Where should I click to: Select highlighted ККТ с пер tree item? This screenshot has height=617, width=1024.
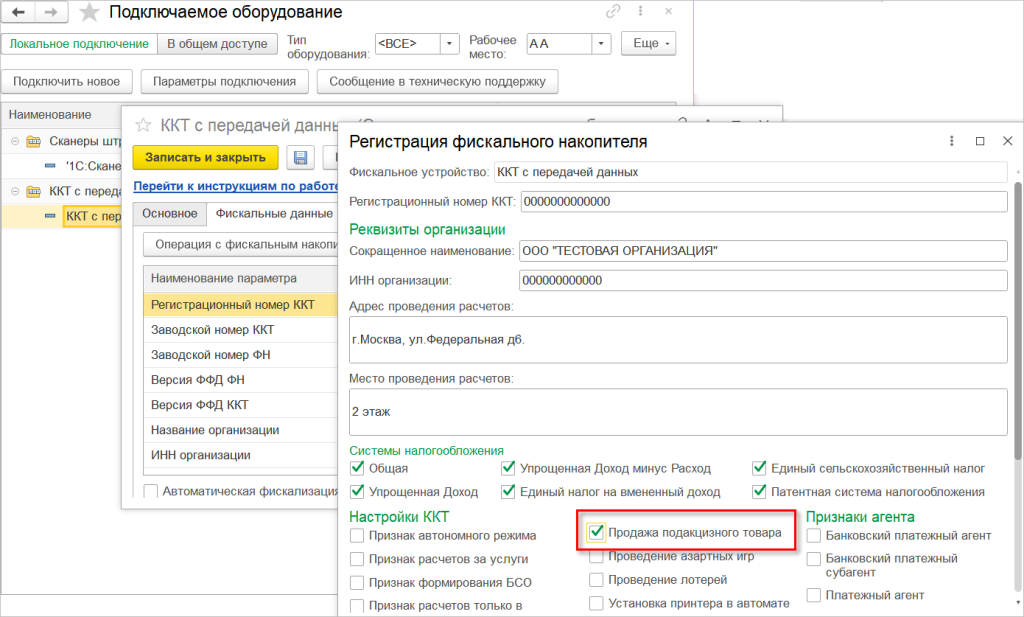point(93,216)
